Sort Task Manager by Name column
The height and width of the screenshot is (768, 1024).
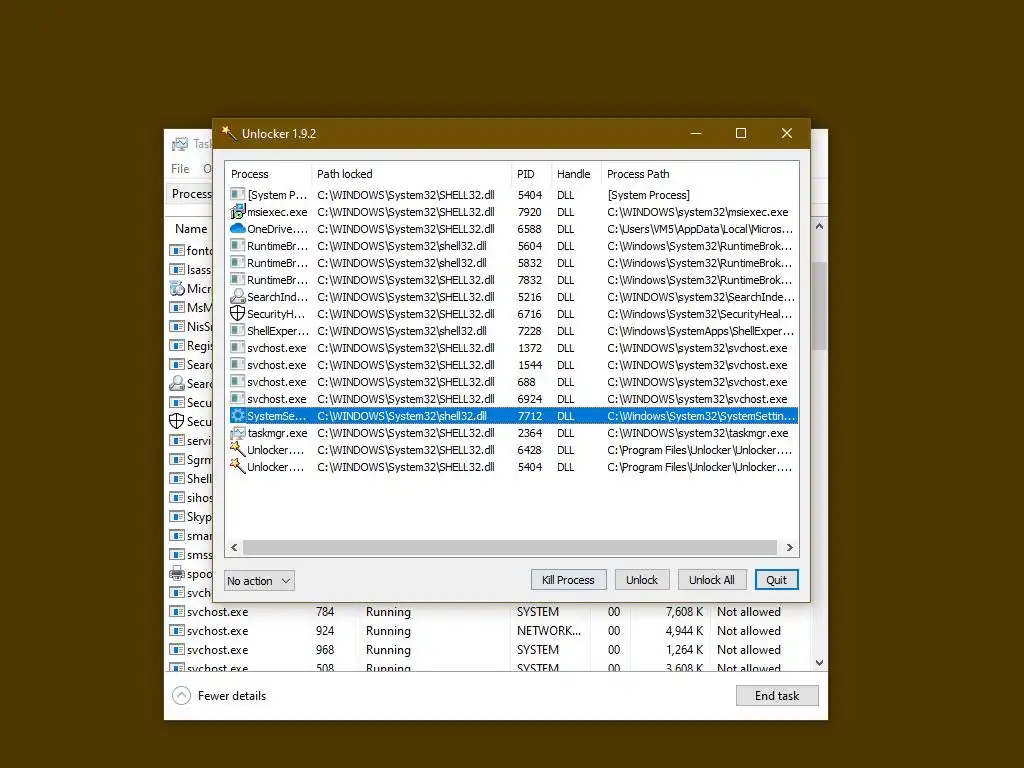click(191, 229)
